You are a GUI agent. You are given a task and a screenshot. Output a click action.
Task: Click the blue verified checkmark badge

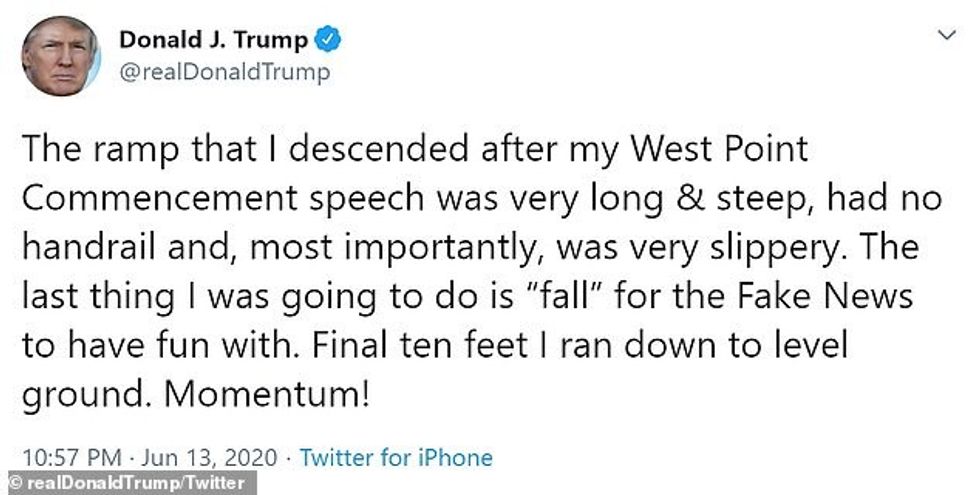point(329,40)
